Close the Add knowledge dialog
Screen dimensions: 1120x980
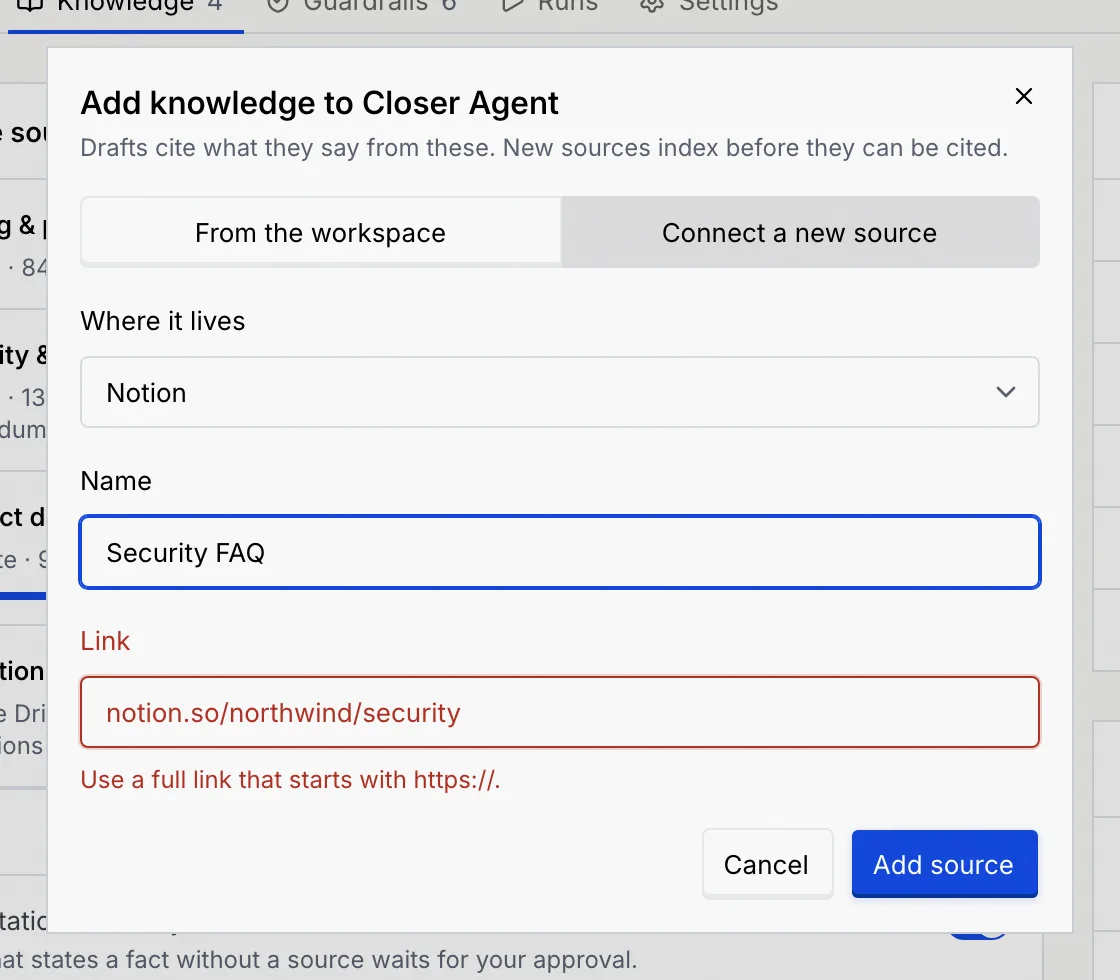[x=1024, y=96]
